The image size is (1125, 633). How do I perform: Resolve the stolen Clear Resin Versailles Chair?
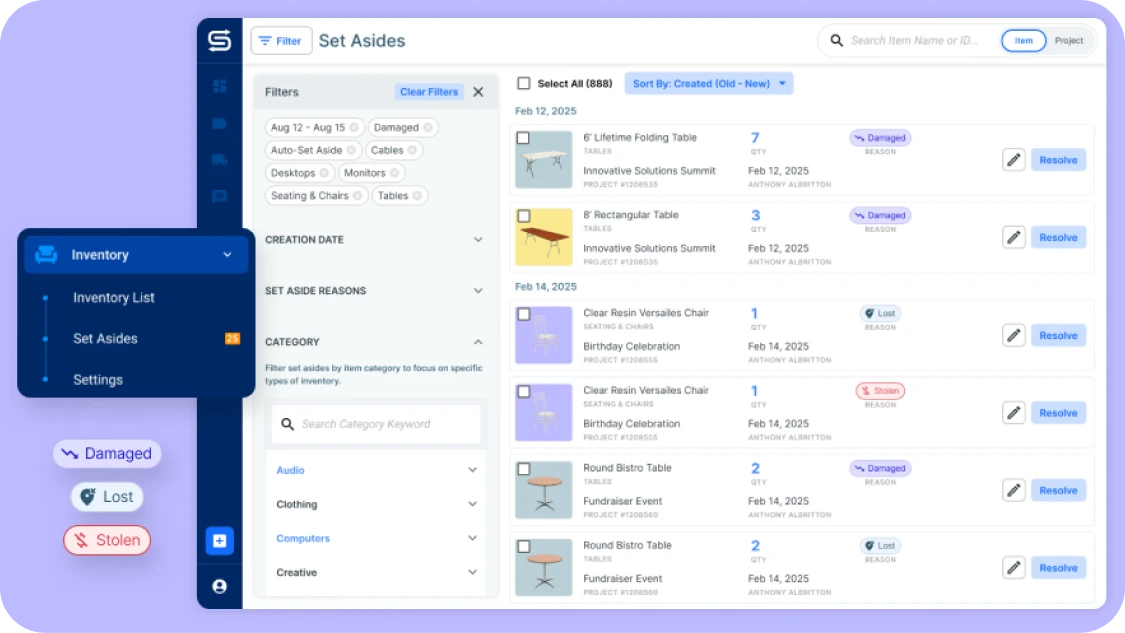point(1057,413)
